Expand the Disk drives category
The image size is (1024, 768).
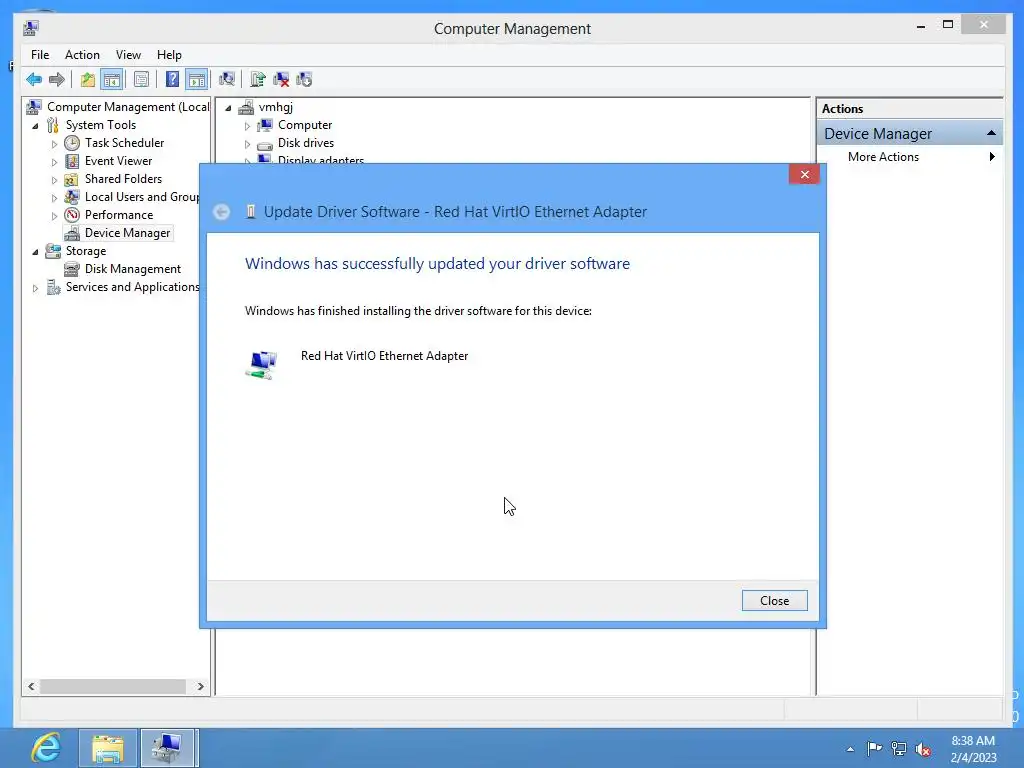[x=248, y=144]
